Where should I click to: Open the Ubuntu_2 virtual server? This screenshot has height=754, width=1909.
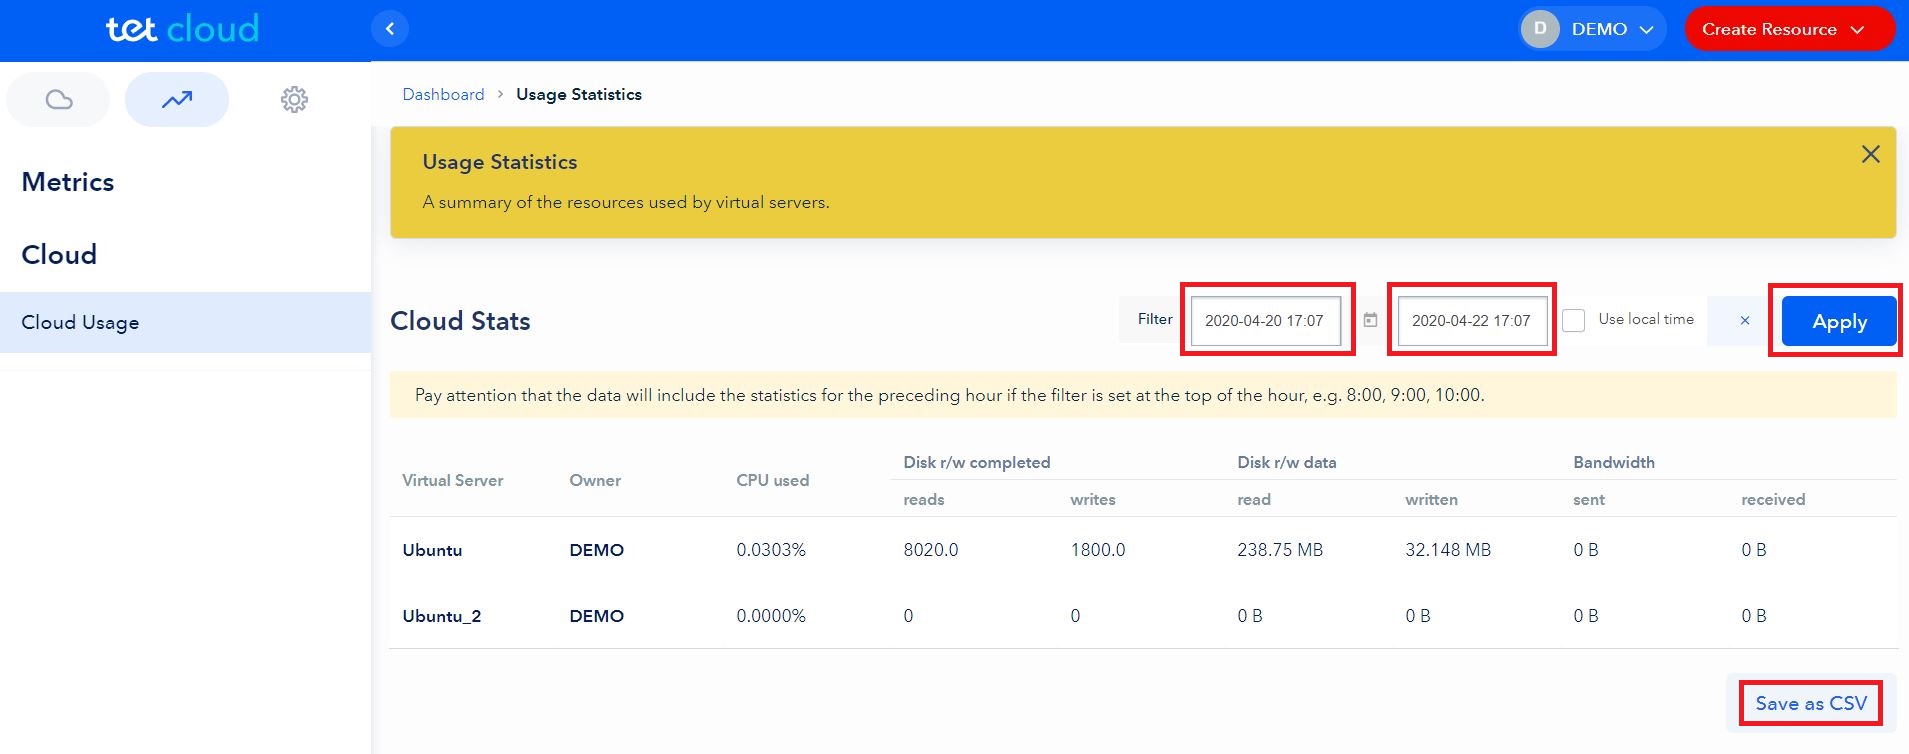tap(442, 616)
